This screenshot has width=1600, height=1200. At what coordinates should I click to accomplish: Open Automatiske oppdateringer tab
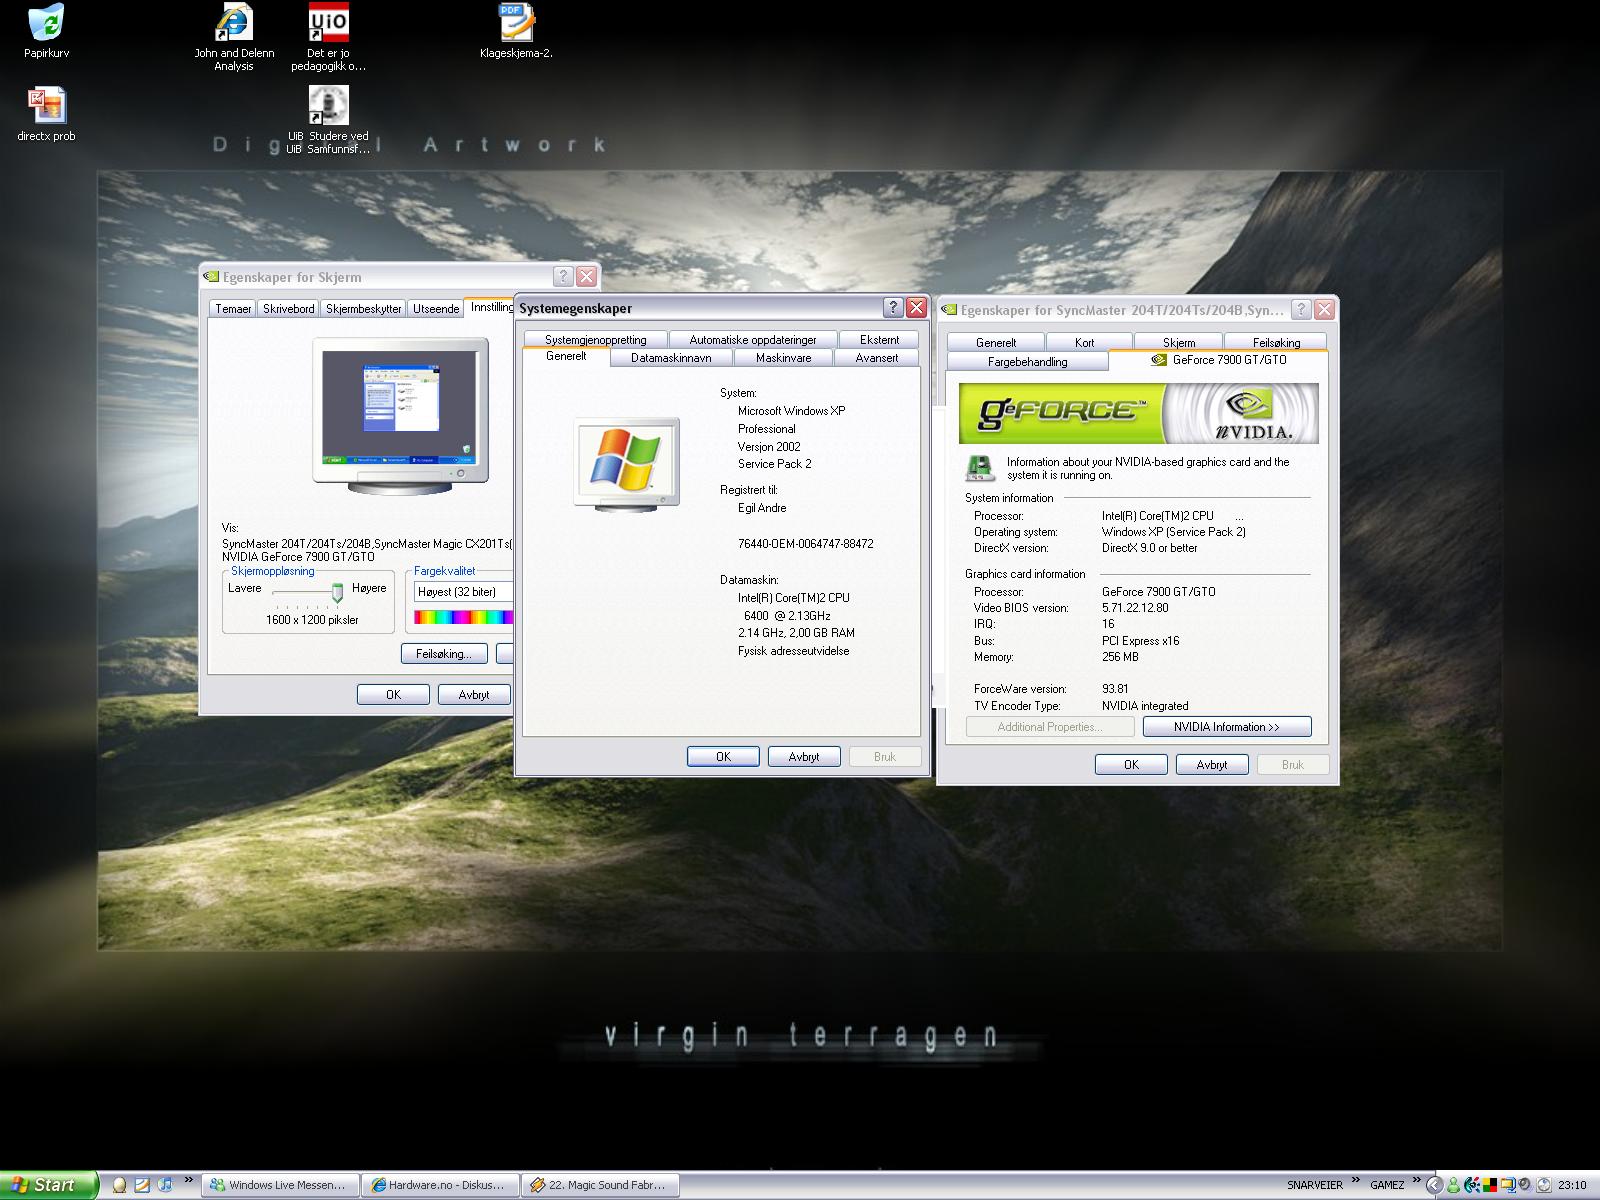(753, 340)
